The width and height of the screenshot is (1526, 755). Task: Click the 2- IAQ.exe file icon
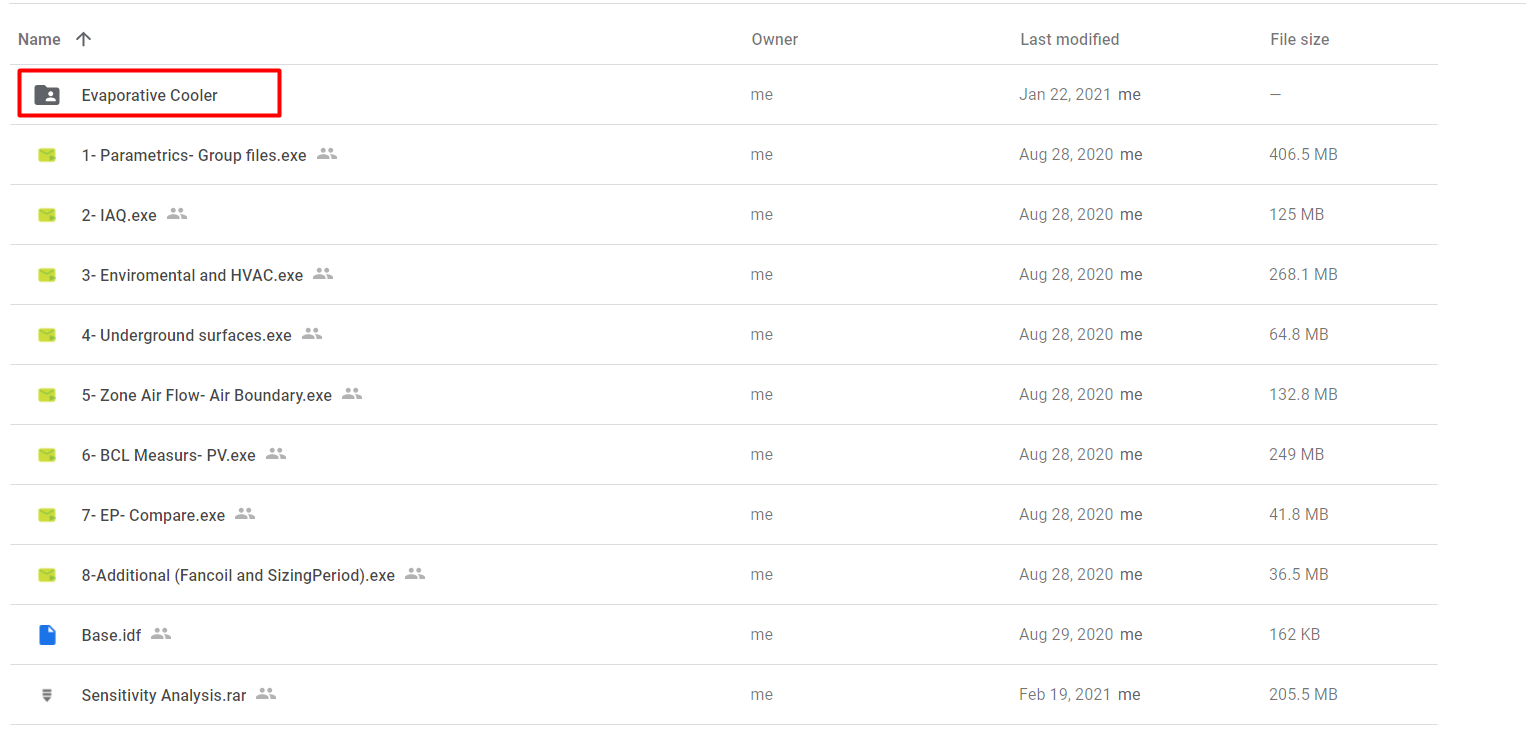(x=47, y=215)
